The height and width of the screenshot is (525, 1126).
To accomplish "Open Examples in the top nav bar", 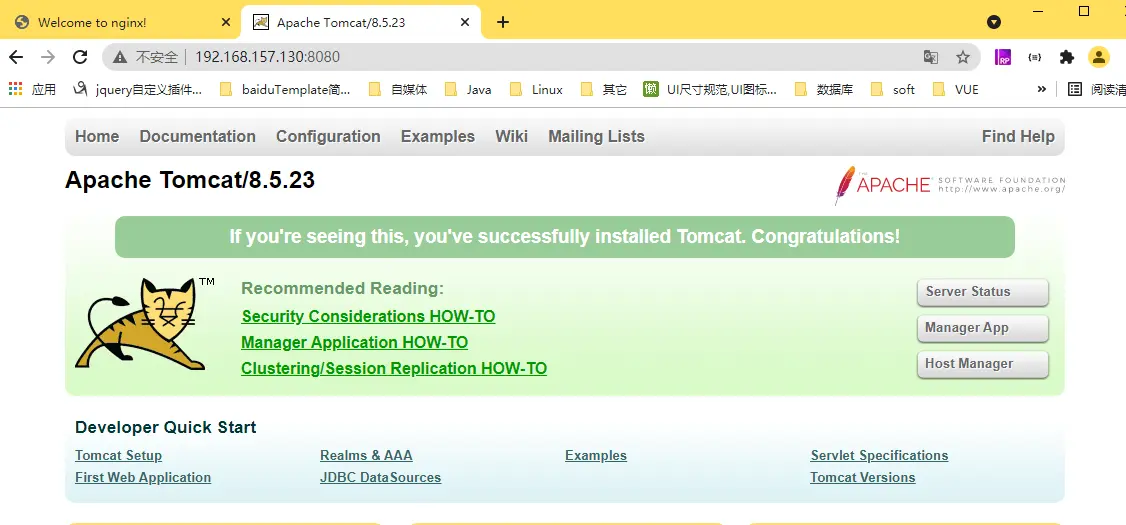I will coord(438,136).
